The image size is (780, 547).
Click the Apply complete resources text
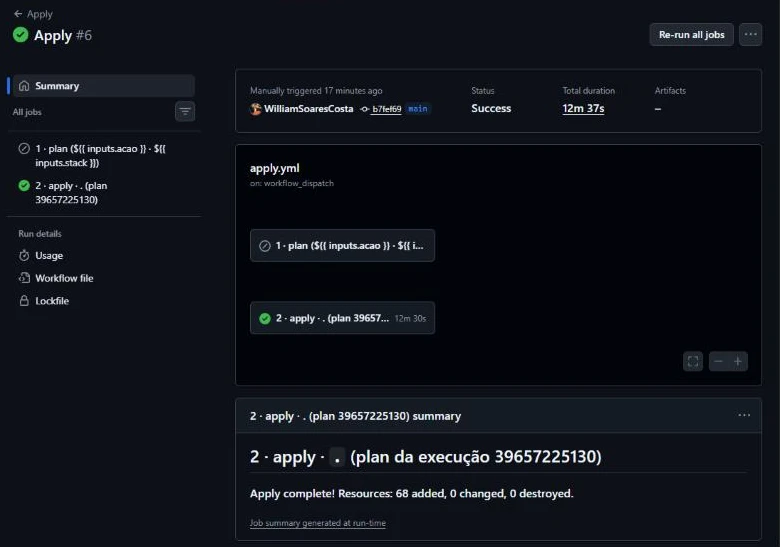[x=411, y=493]
